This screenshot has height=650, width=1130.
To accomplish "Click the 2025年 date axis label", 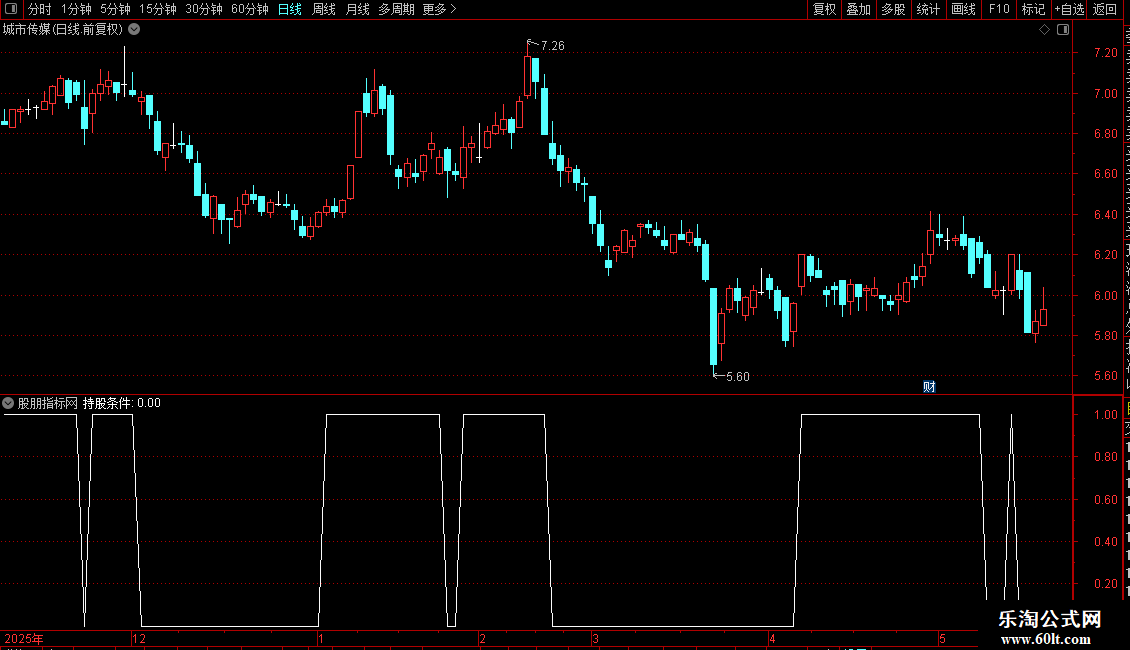I will tap(24, 638).
